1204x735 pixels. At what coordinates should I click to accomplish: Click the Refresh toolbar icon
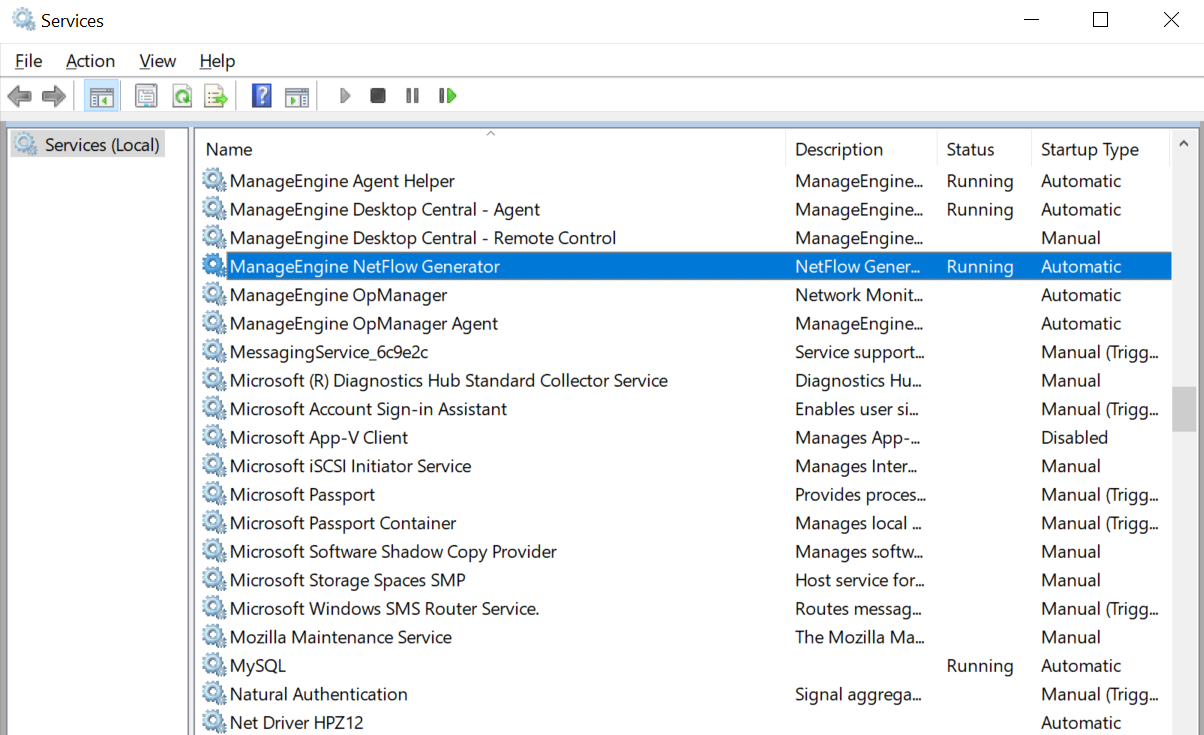pos(182,96)
